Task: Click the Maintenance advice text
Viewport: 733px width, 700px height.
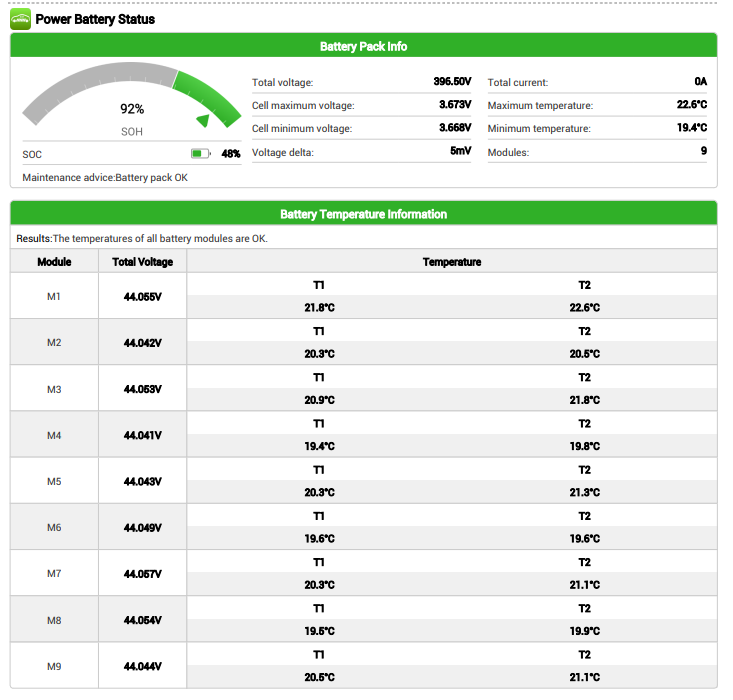Action: [105, 178]
